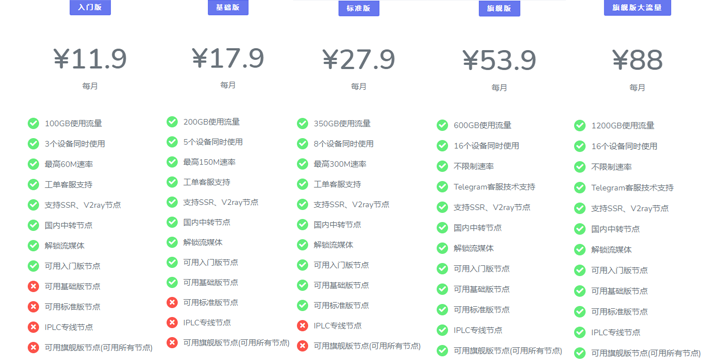Click red cross beside 可用基础版节点 in ¥11.9 plan

[x=34, y=287]
